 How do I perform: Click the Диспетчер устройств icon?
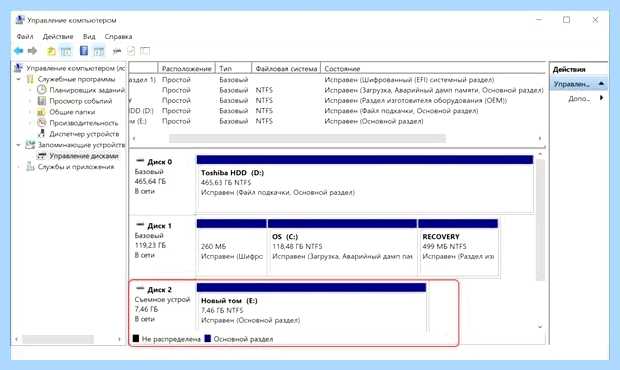pyautogui.click(x=42, y=134)
